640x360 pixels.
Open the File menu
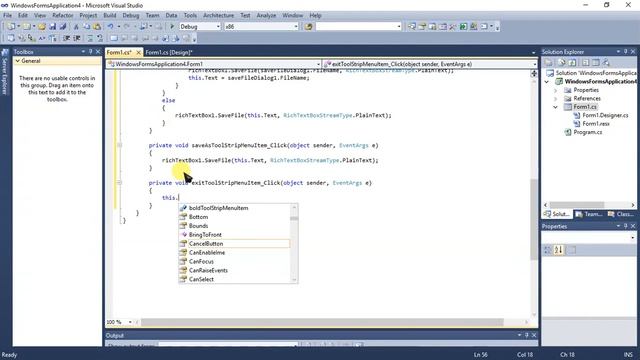(7, 16)
